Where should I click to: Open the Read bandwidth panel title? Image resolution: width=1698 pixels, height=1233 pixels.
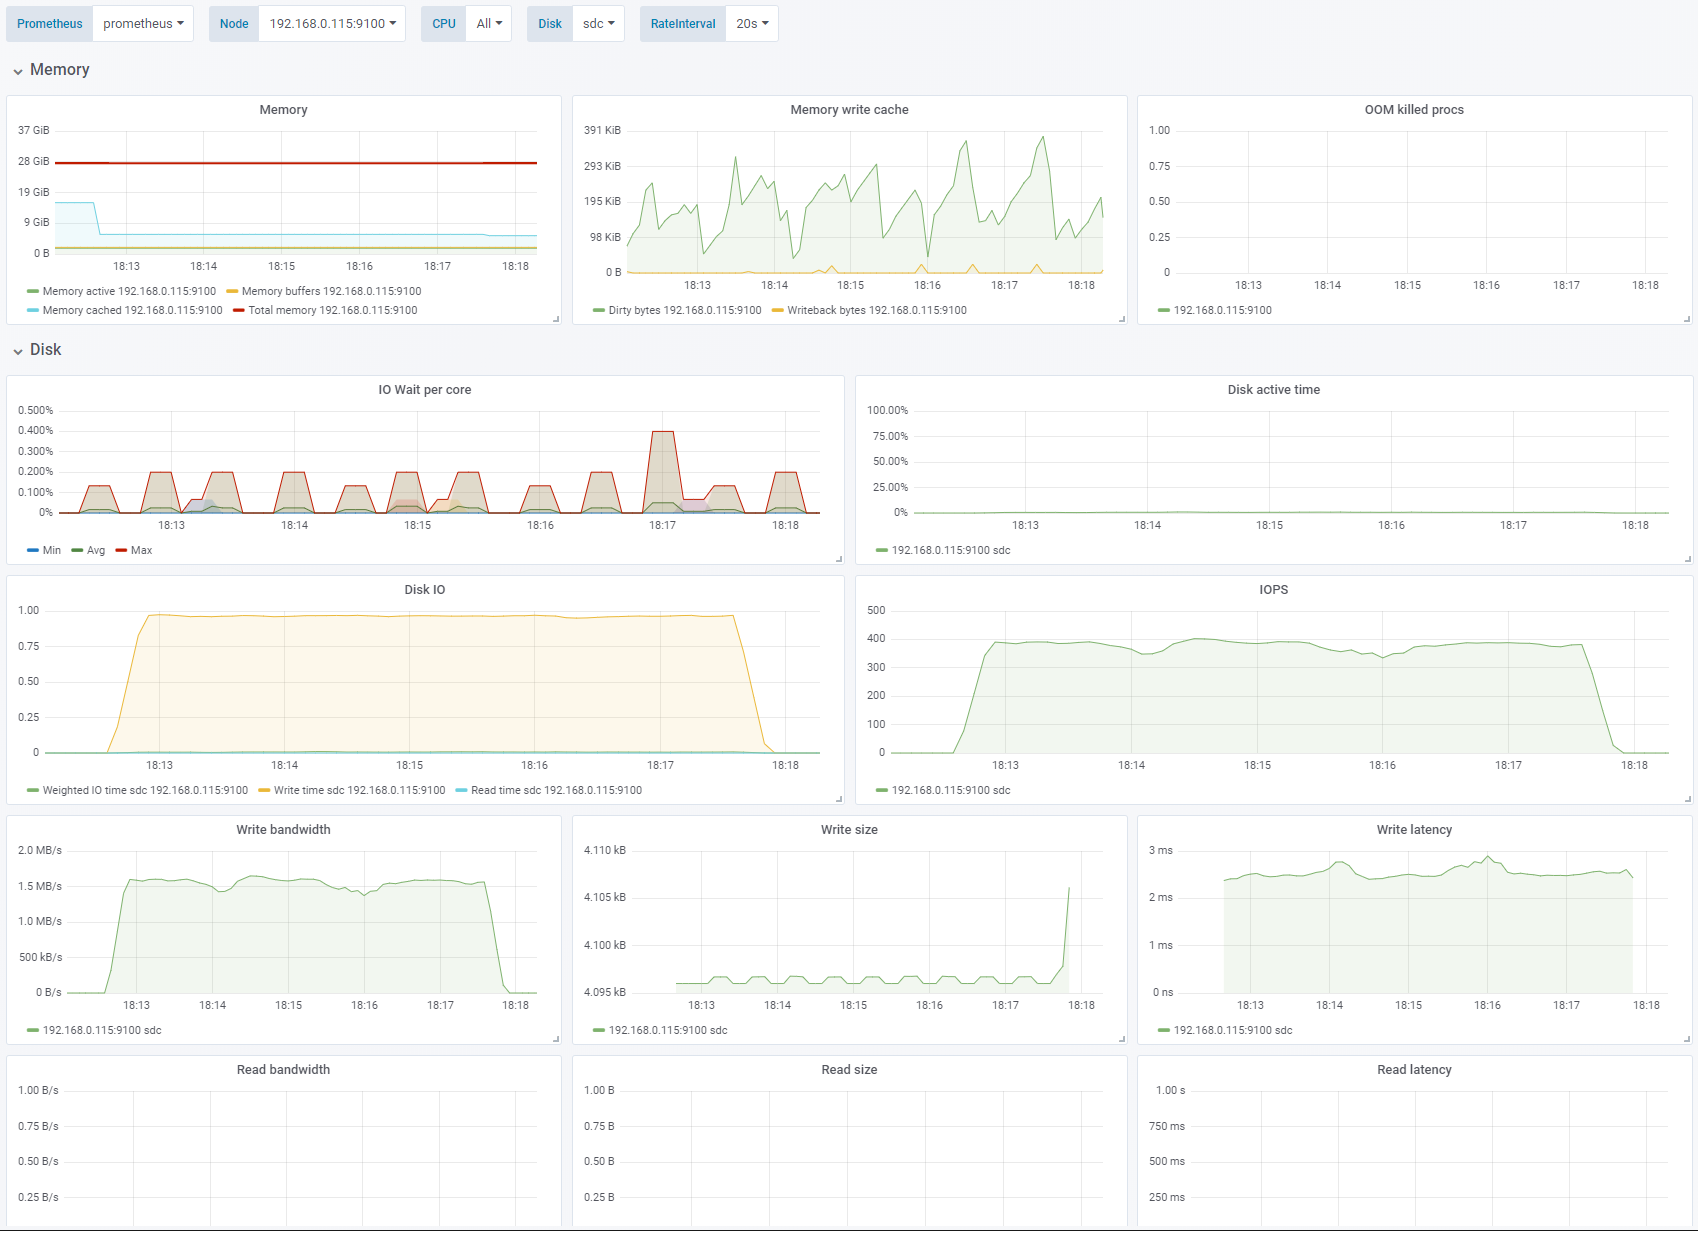pyautogui.click(x=284, y=1070)
